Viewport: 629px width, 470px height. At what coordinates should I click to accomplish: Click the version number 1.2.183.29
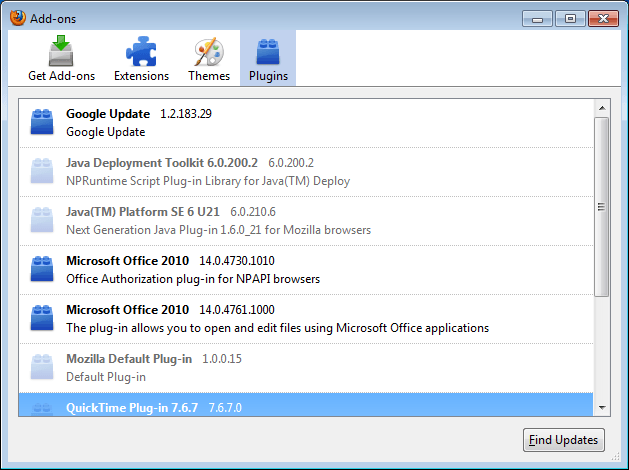click(186, 114)
